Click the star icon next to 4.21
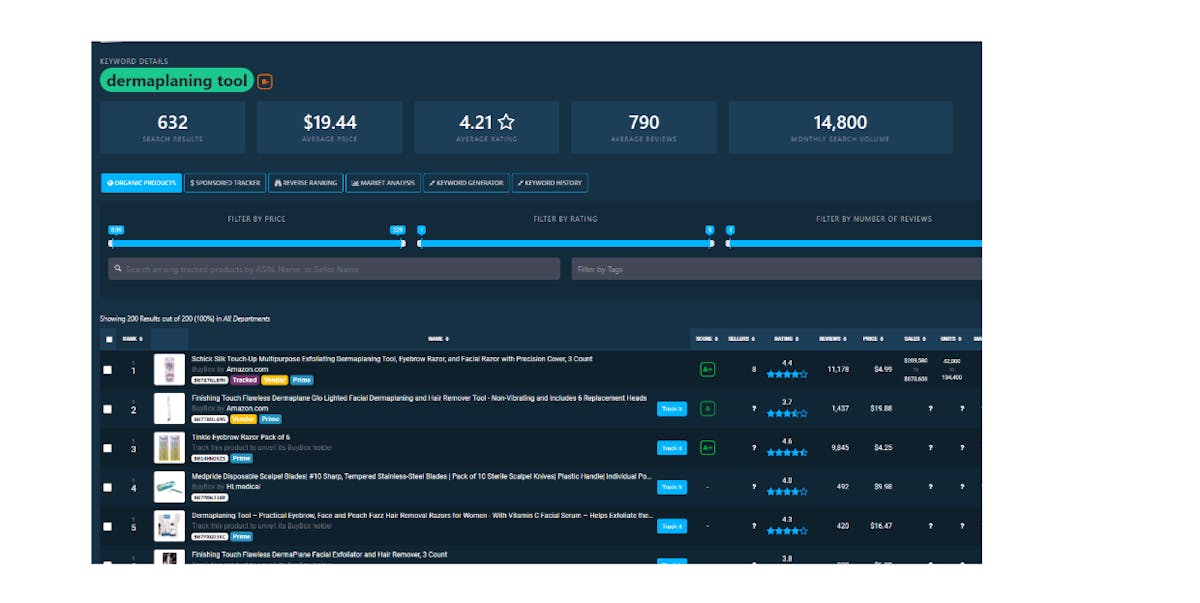1200x603 pixels. (x=506, y=122)
